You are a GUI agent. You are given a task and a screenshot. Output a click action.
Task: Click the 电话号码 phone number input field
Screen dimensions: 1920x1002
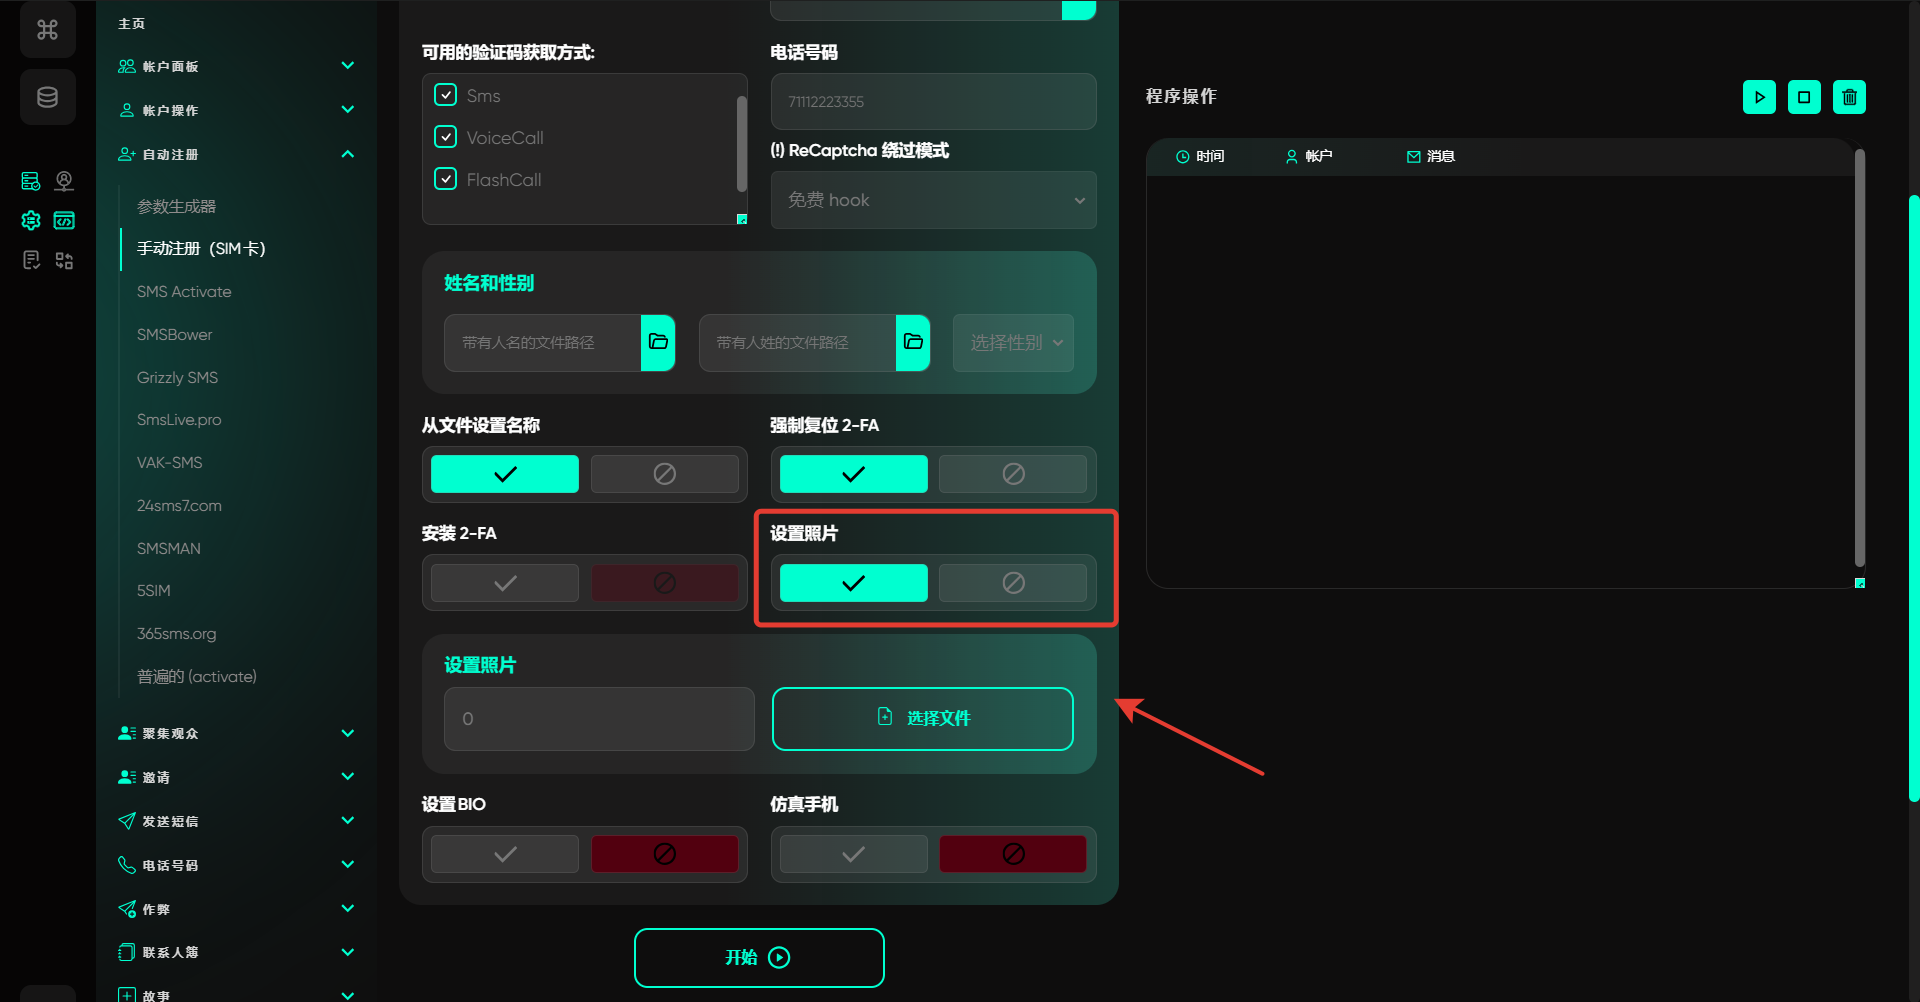coord(933,102)
